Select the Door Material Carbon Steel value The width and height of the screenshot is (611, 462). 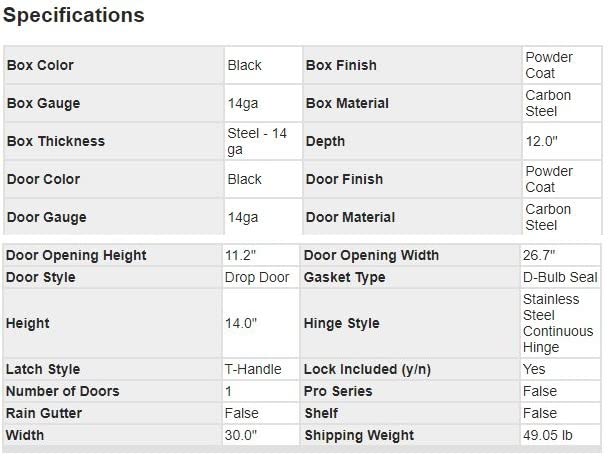click(x=548, y=217)
